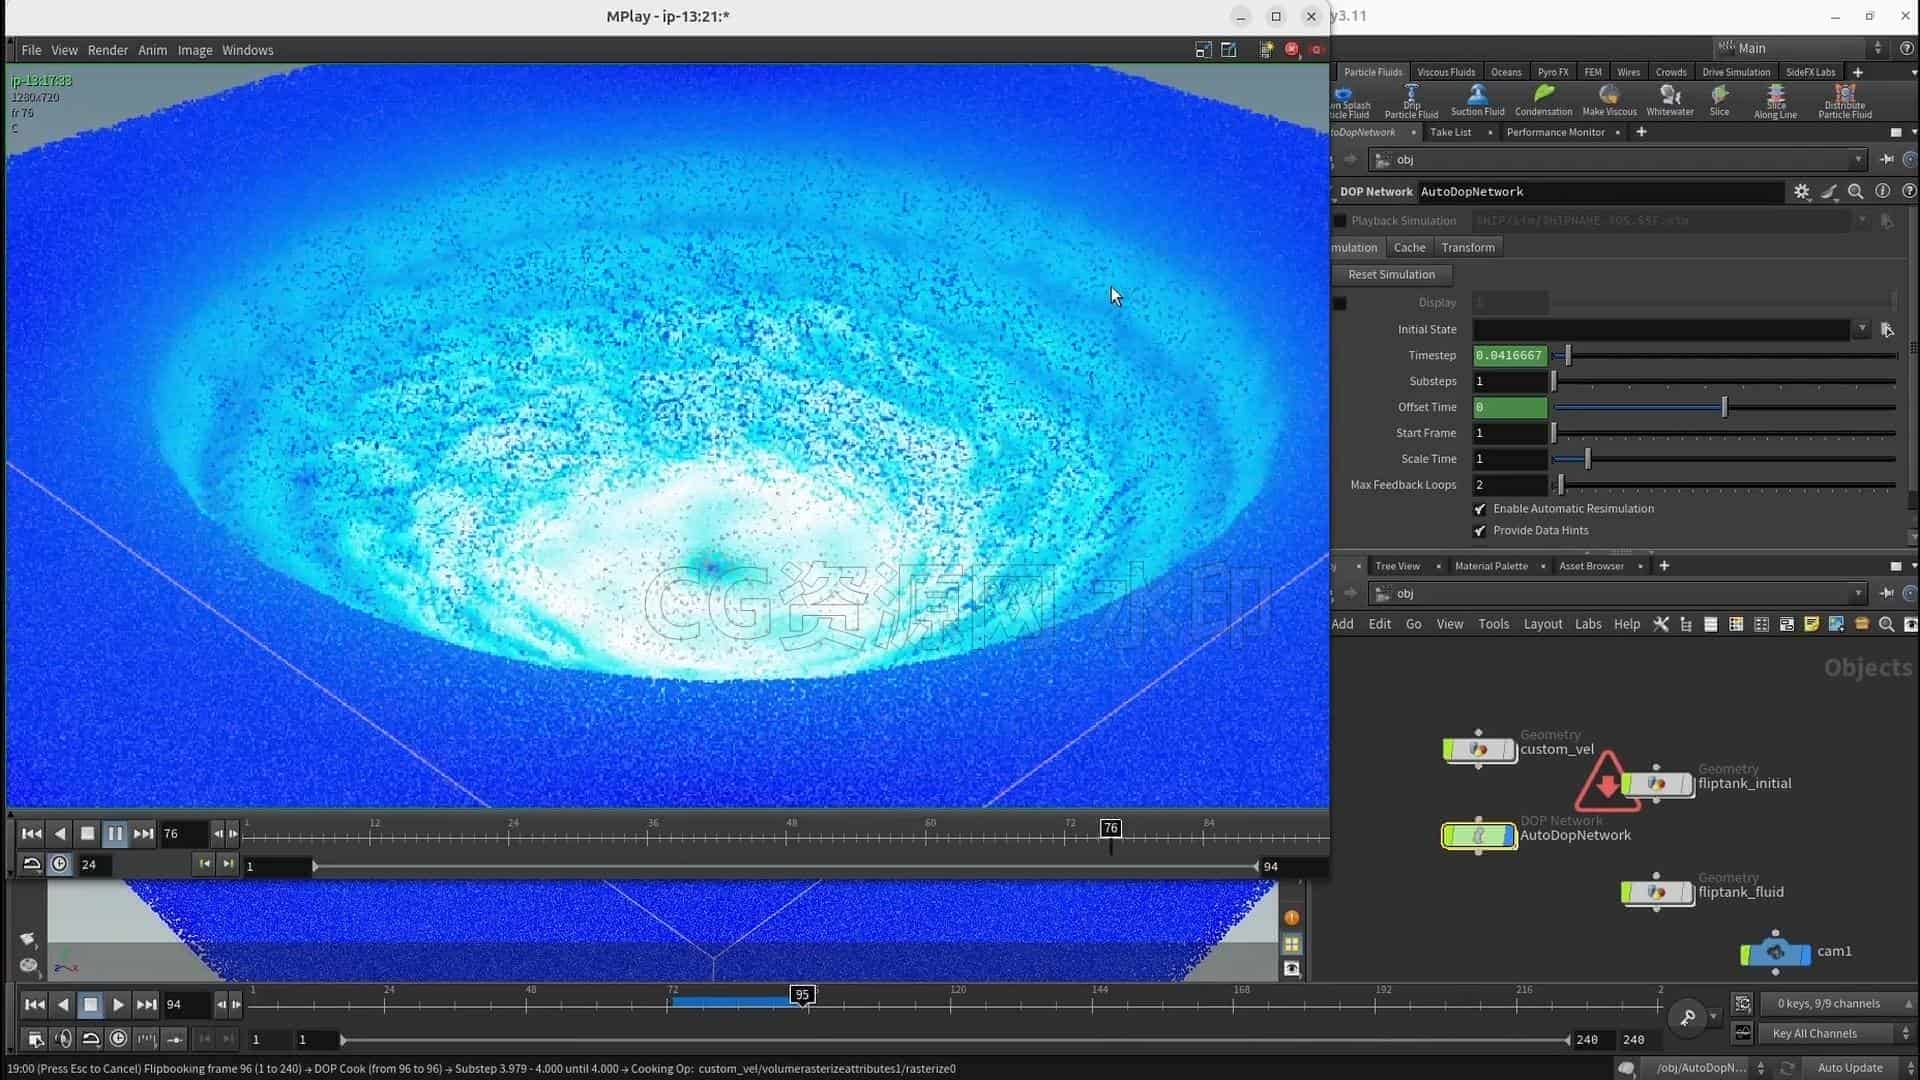Select the Condensation shelf tool

coord(1543,100)
